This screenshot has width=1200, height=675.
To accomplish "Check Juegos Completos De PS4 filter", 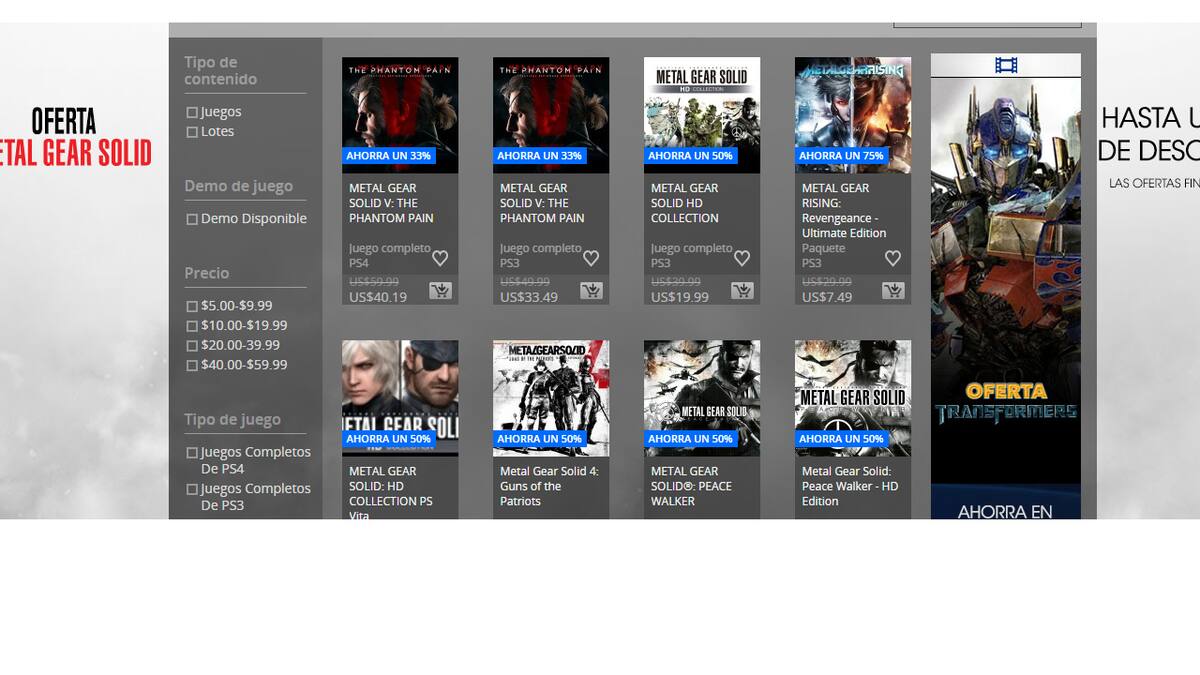I will [192, 453].
